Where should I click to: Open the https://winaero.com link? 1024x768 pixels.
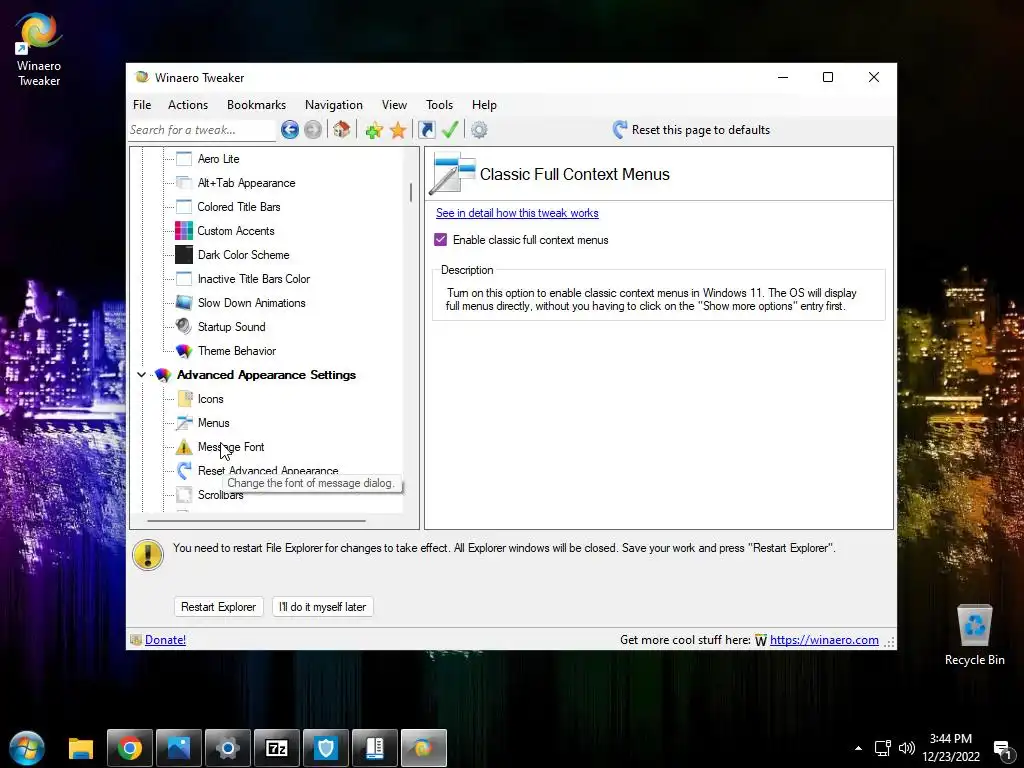point(824,640)
